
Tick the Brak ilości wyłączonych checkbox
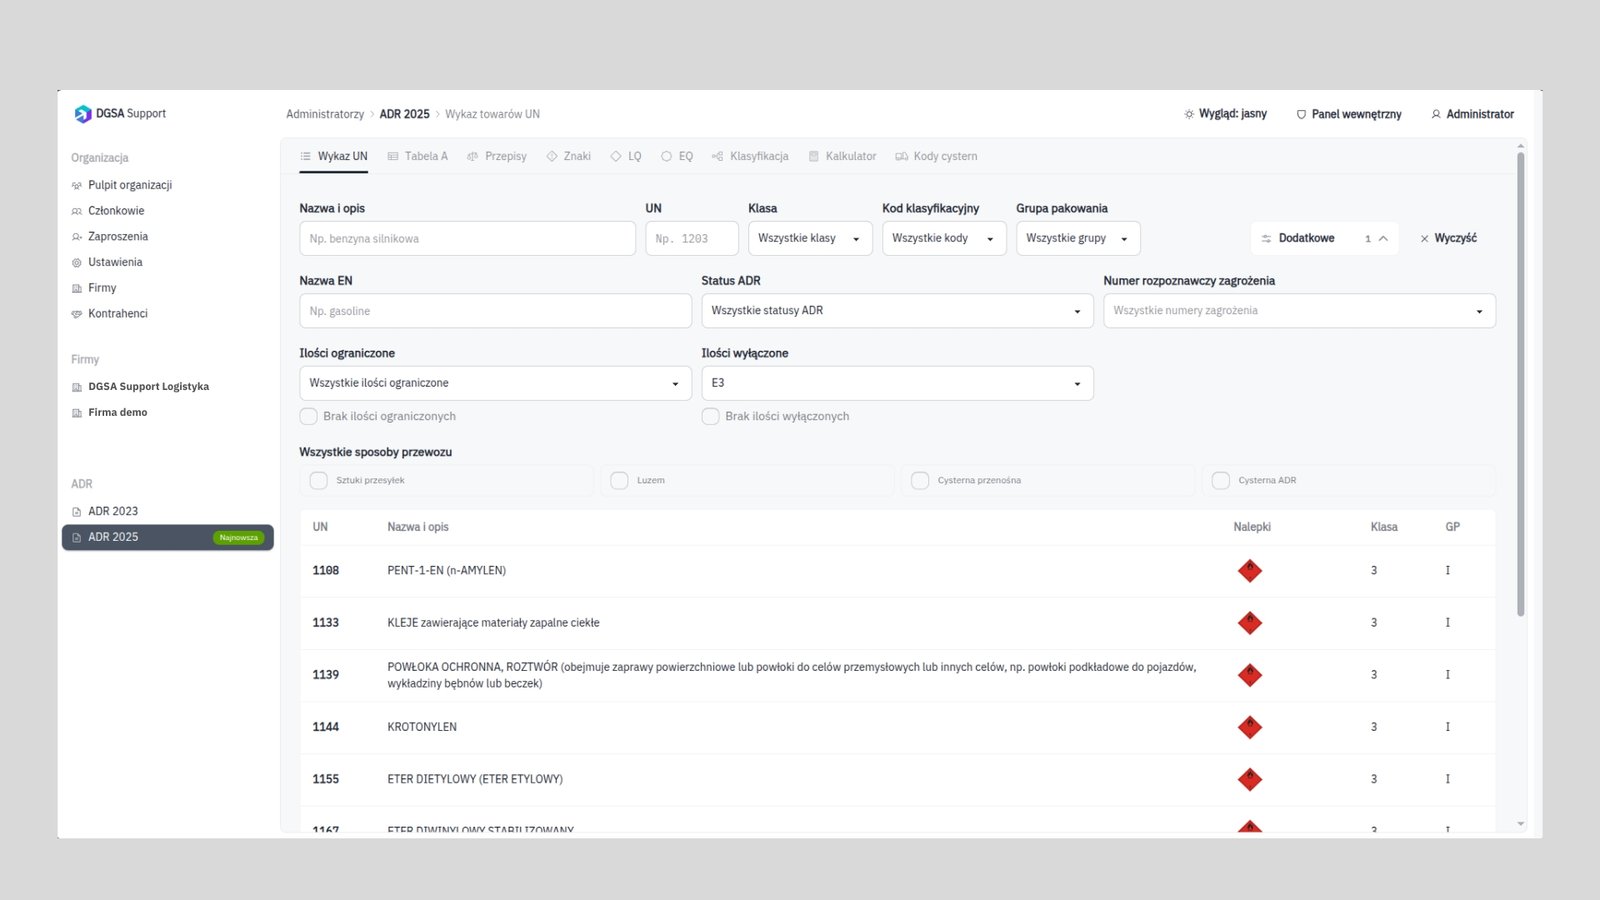pos(711,416)
